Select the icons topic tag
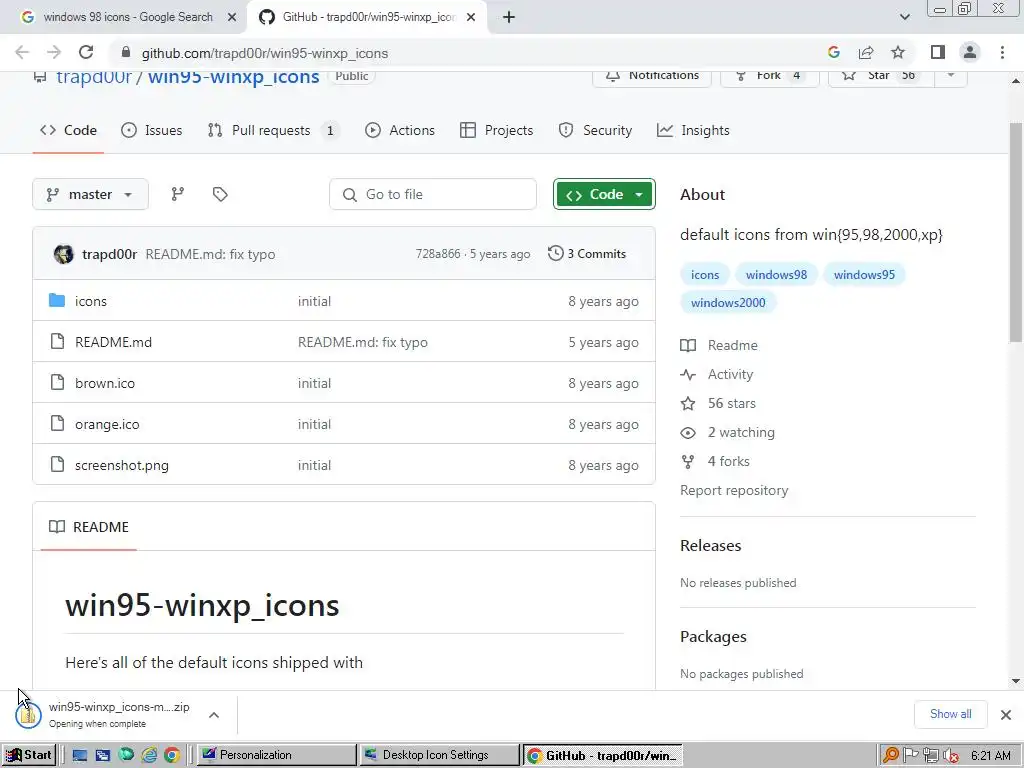1024x768 pixels. pos(705,274)
